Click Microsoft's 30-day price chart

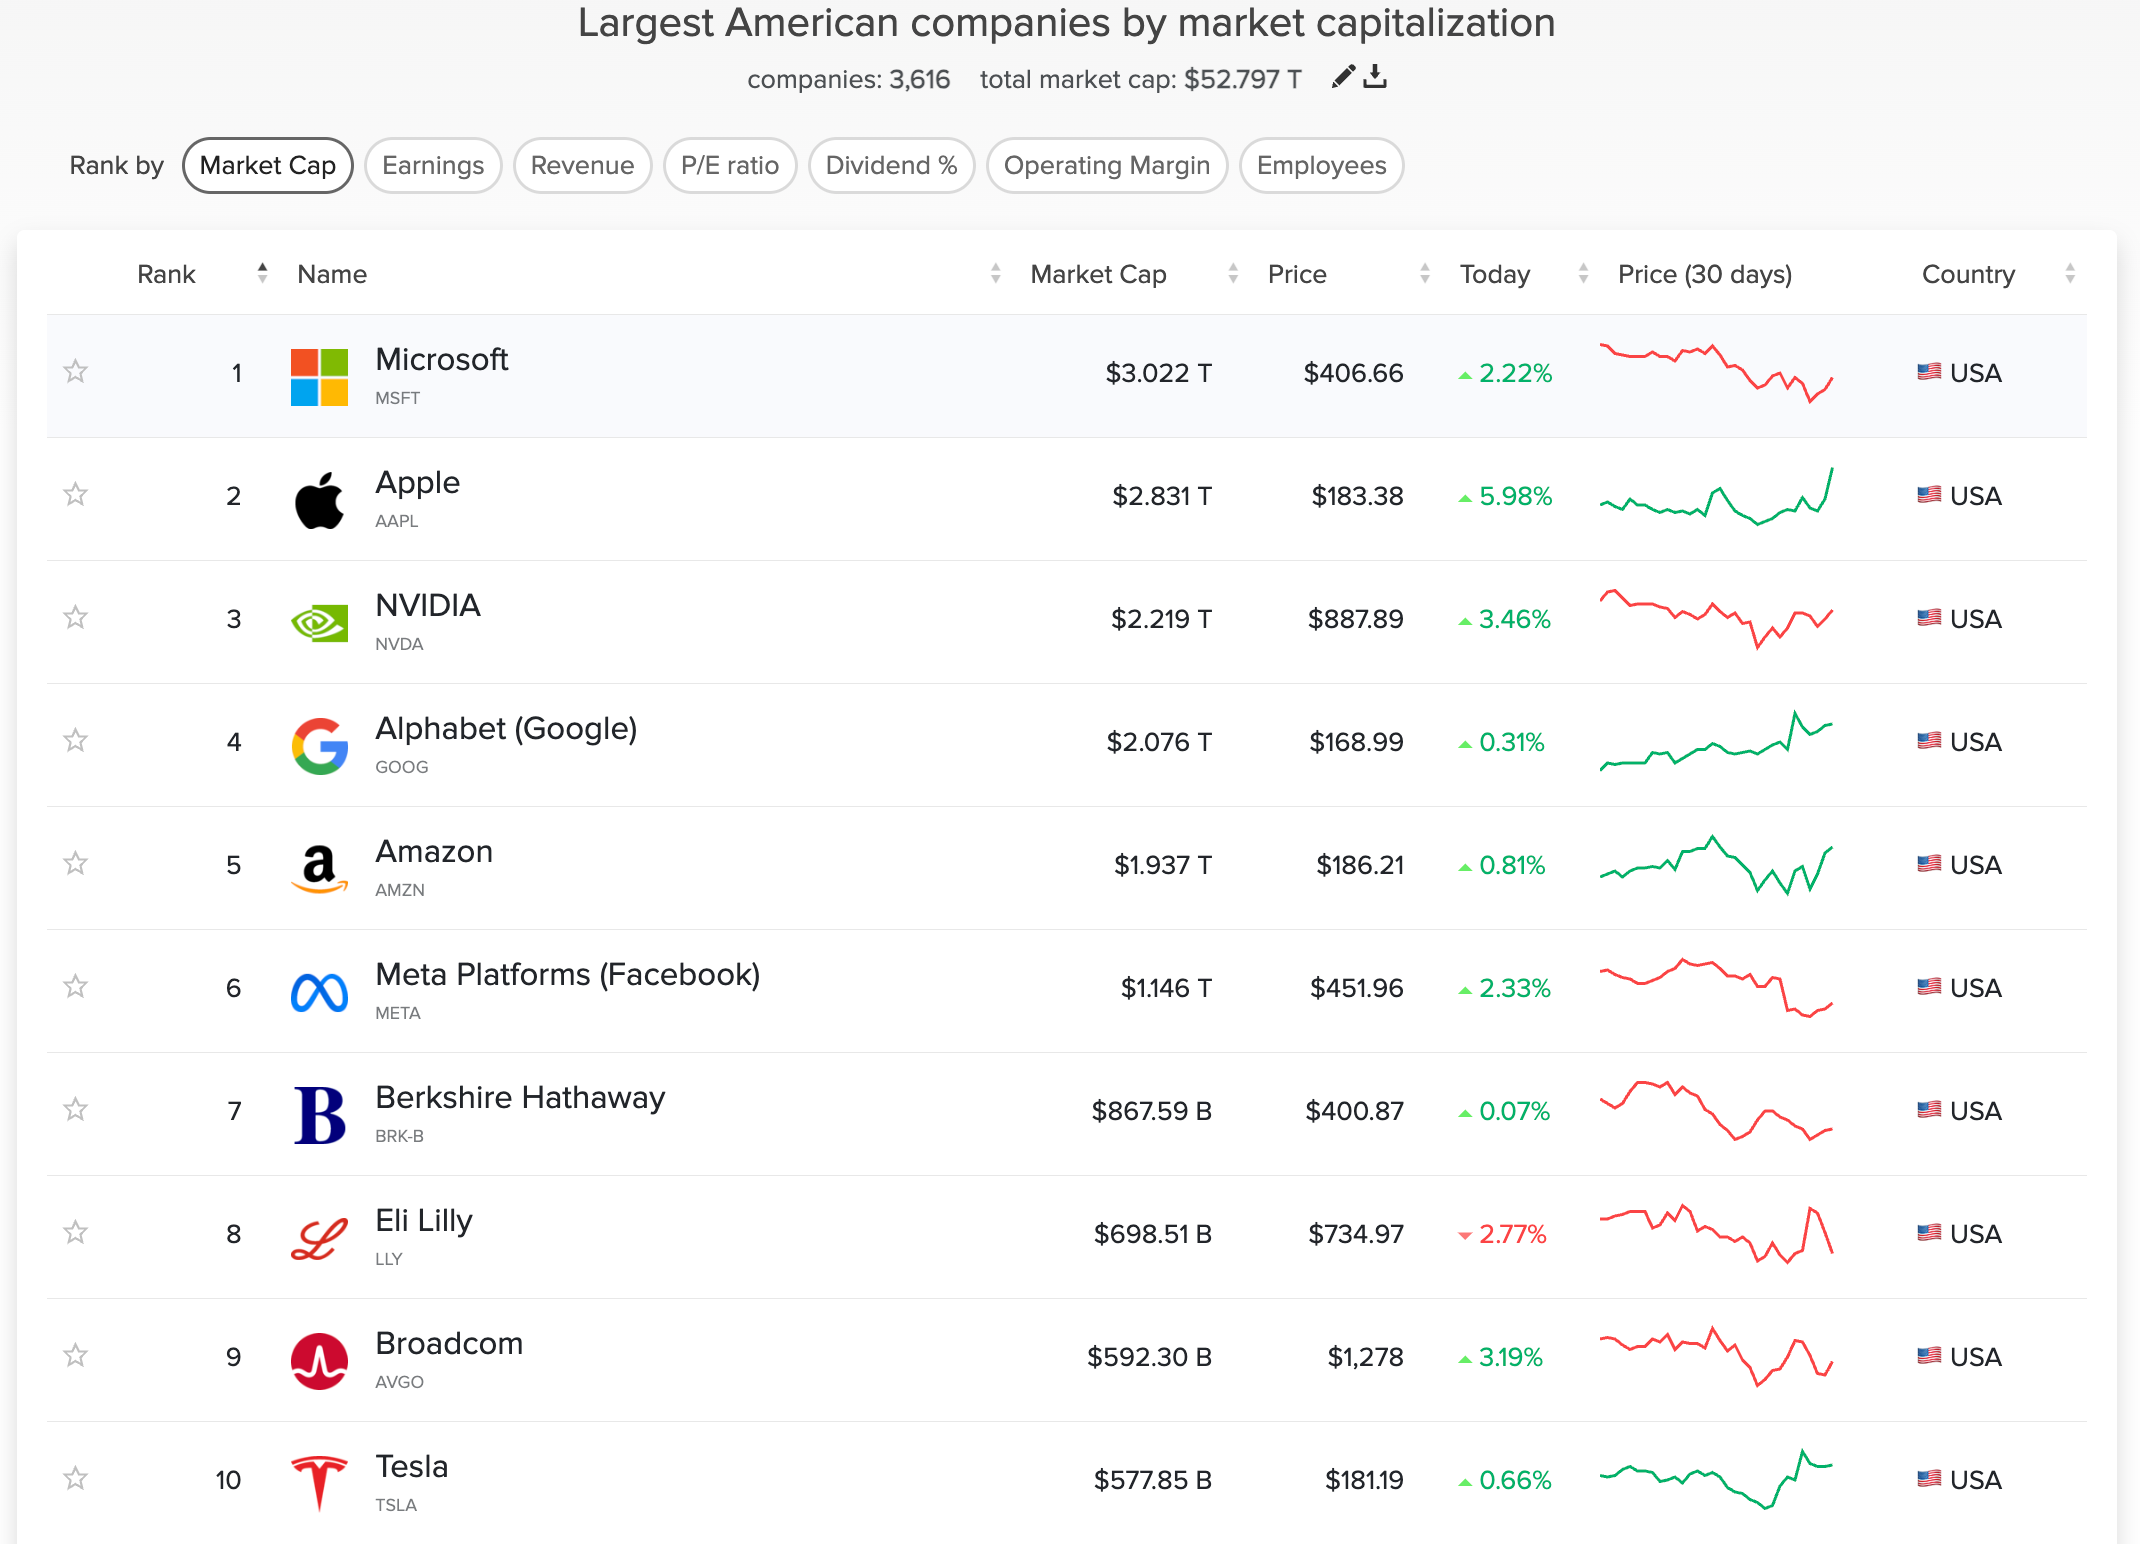(1716, 372)
